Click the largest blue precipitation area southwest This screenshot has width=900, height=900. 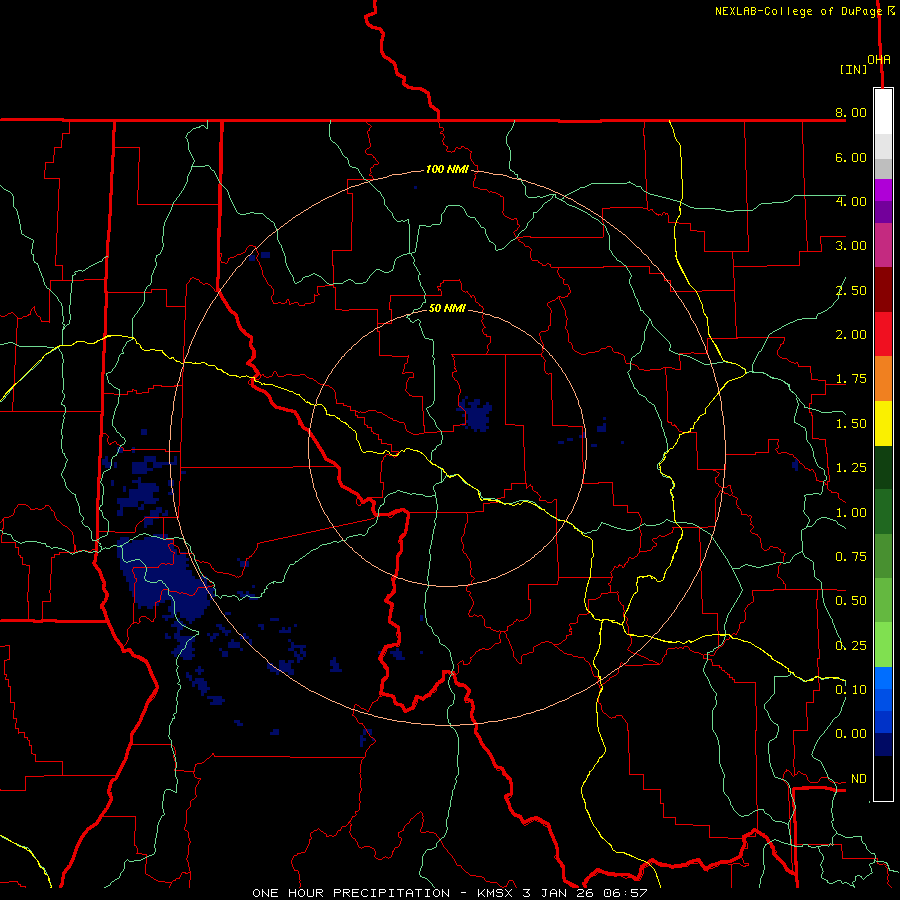(166, 577)
